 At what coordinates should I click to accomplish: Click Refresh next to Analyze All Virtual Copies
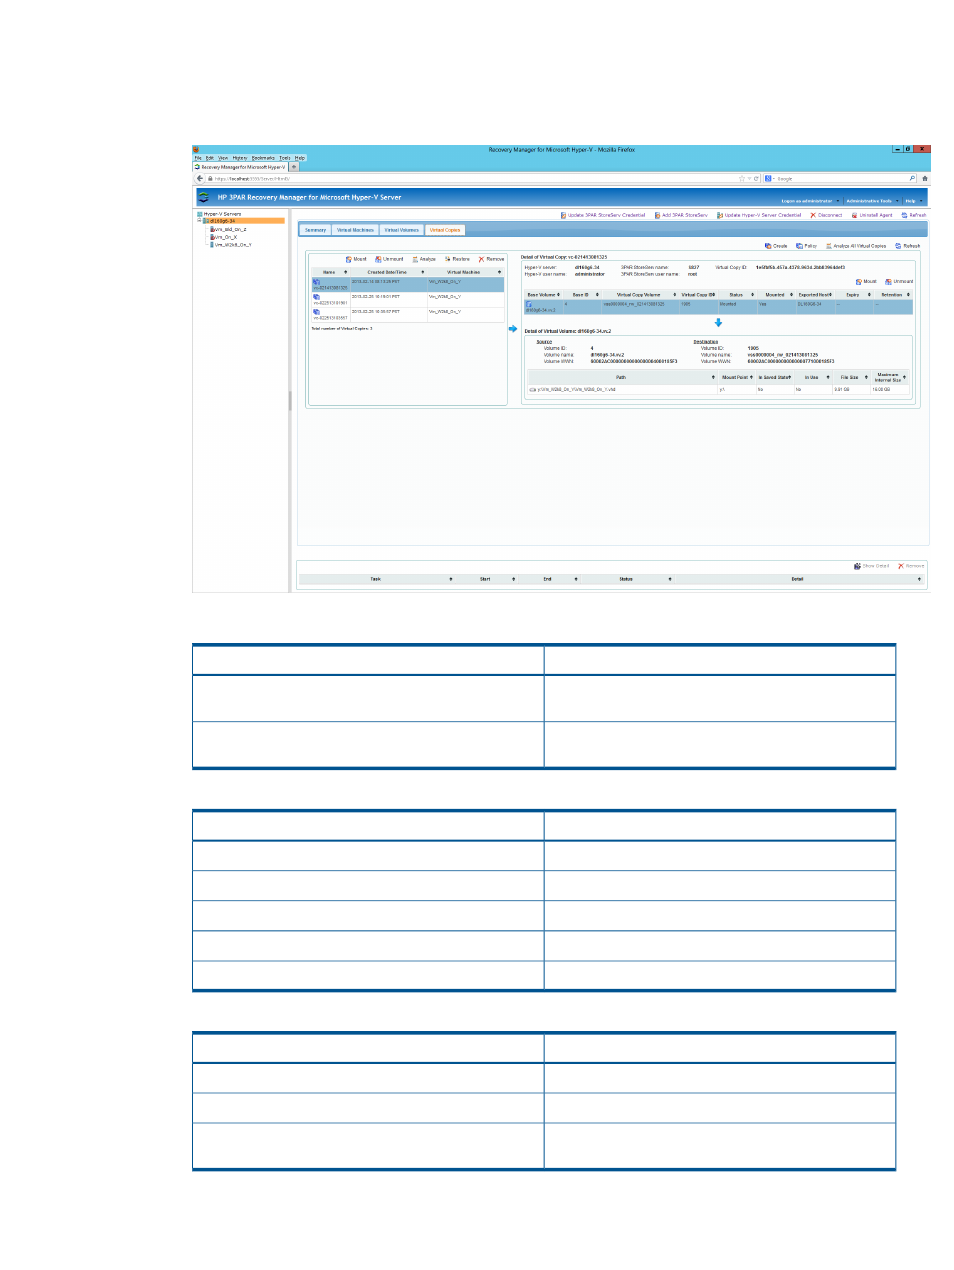[x=908, y=246]
